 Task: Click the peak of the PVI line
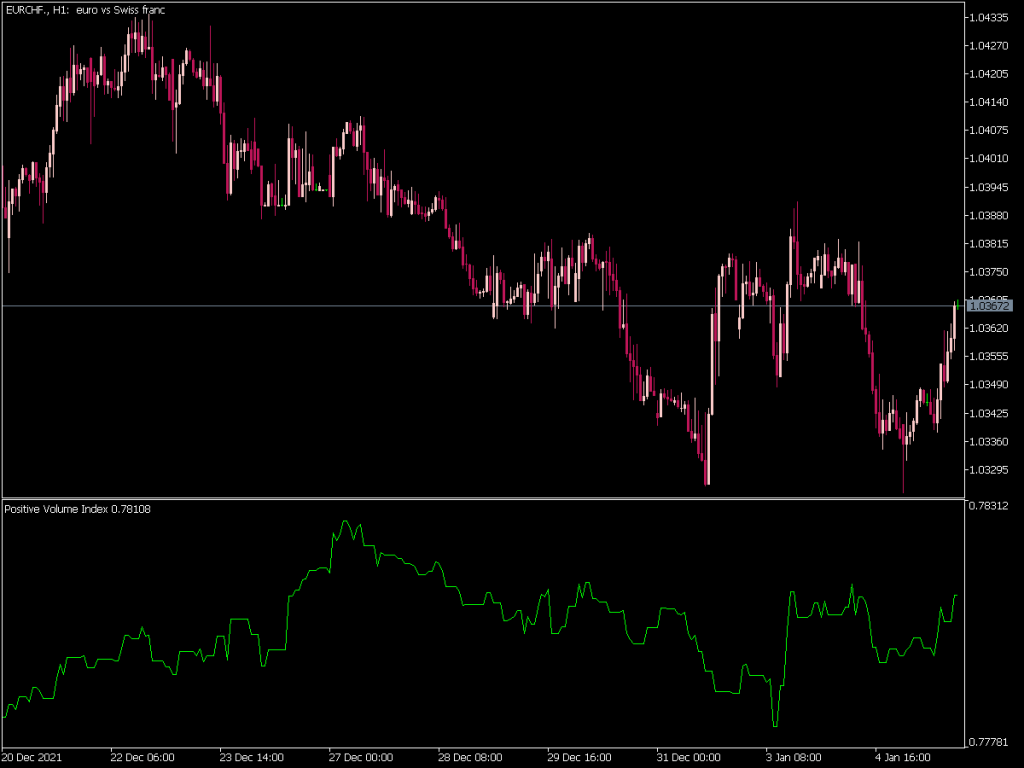[347, 522]
